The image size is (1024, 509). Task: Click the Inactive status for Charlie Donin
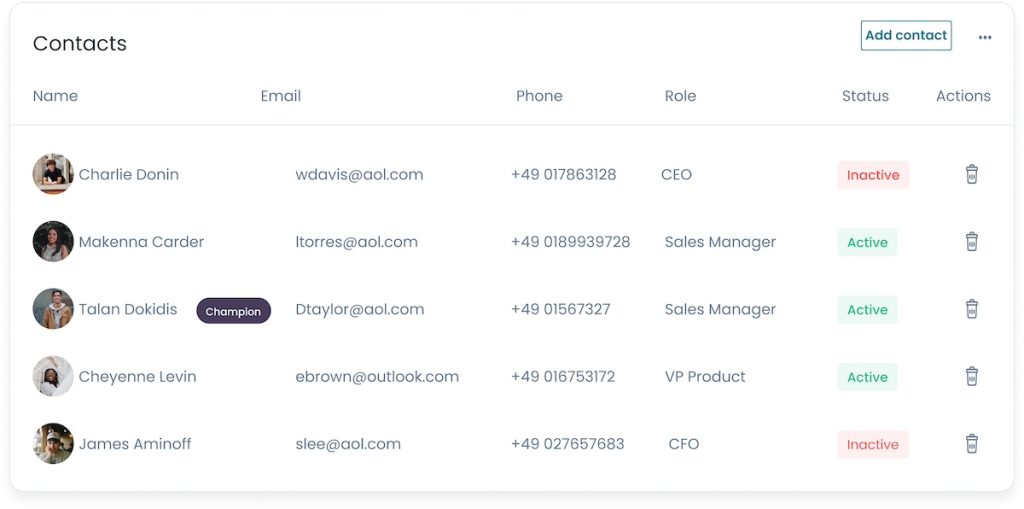click(x=873, y=175)
